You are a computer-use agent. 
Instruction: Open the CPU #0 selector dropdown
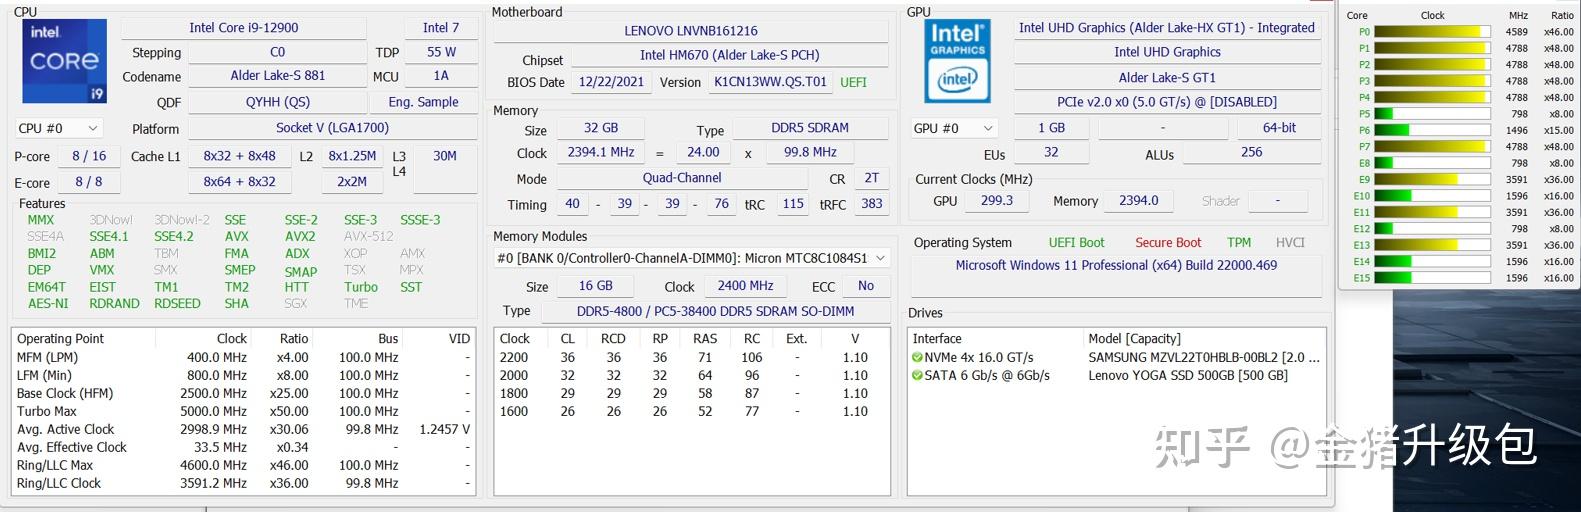tap(59, 128)
